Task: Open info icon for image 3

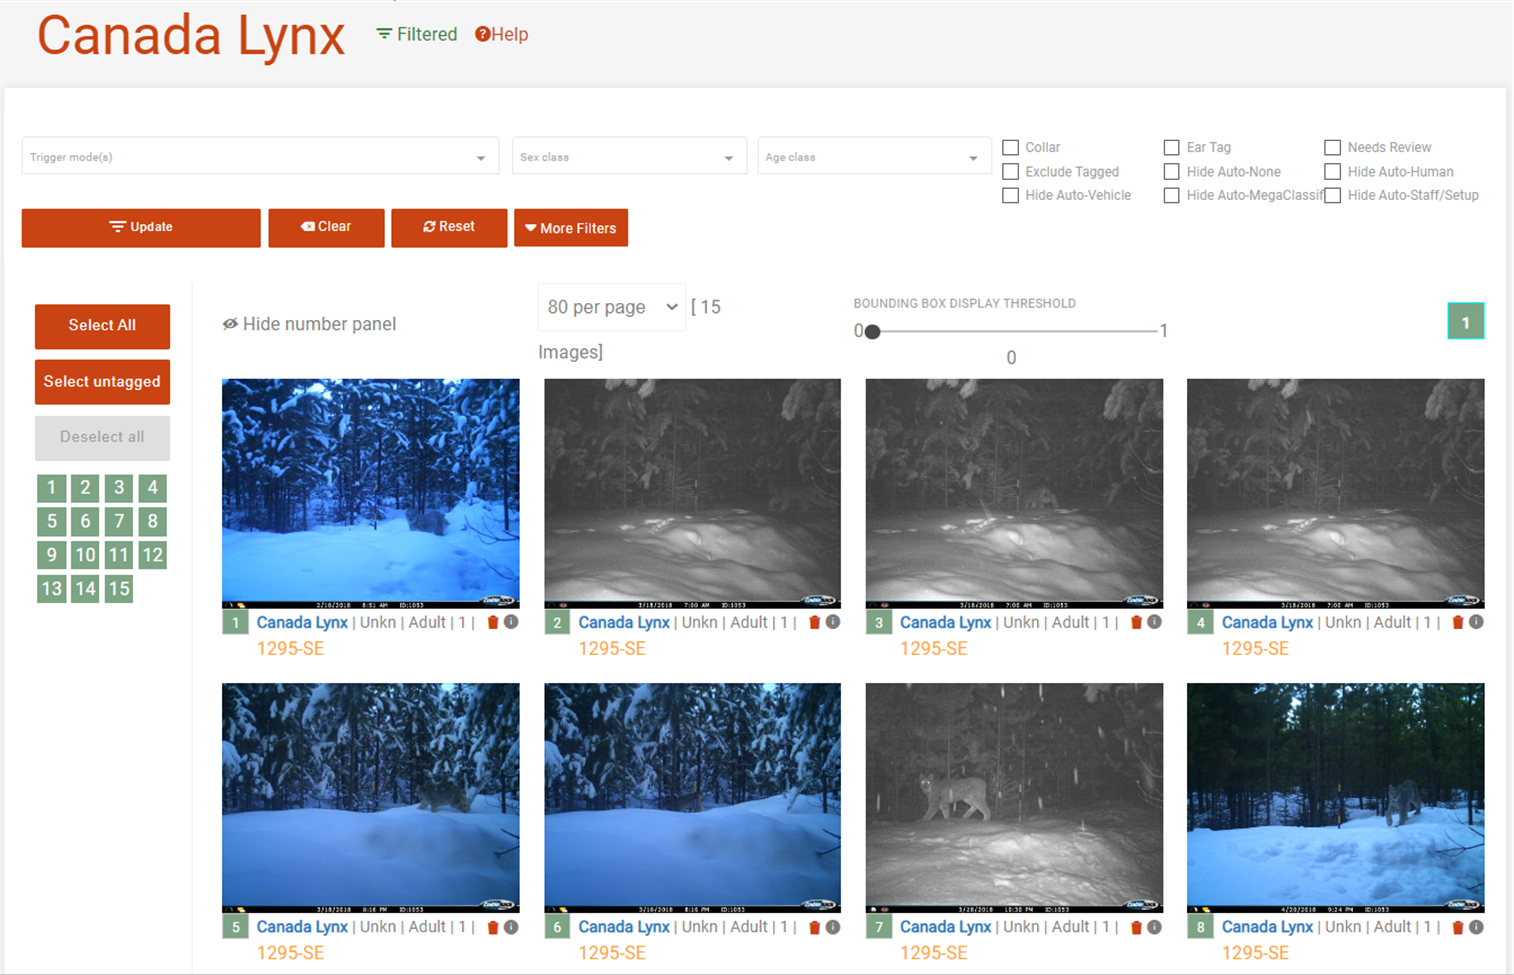Action: point(1154,622)
